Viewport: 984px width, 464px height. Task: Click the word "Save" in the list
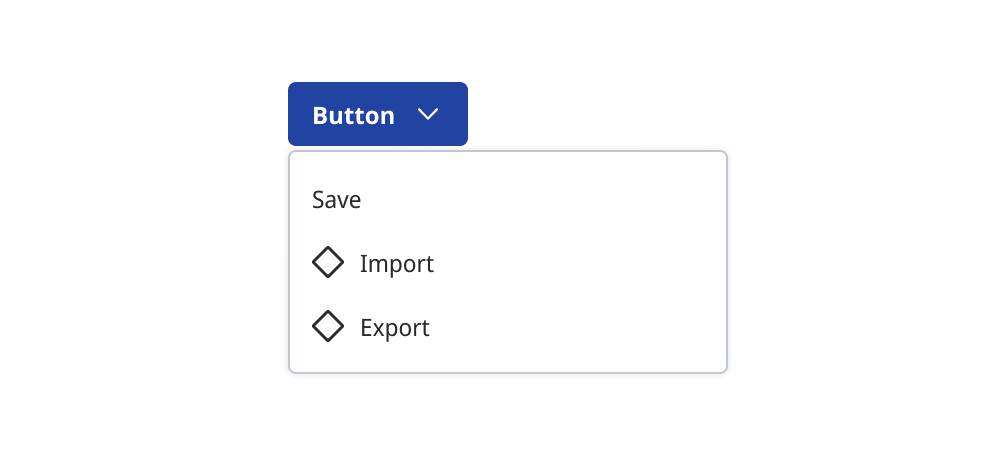pos(337,200)
